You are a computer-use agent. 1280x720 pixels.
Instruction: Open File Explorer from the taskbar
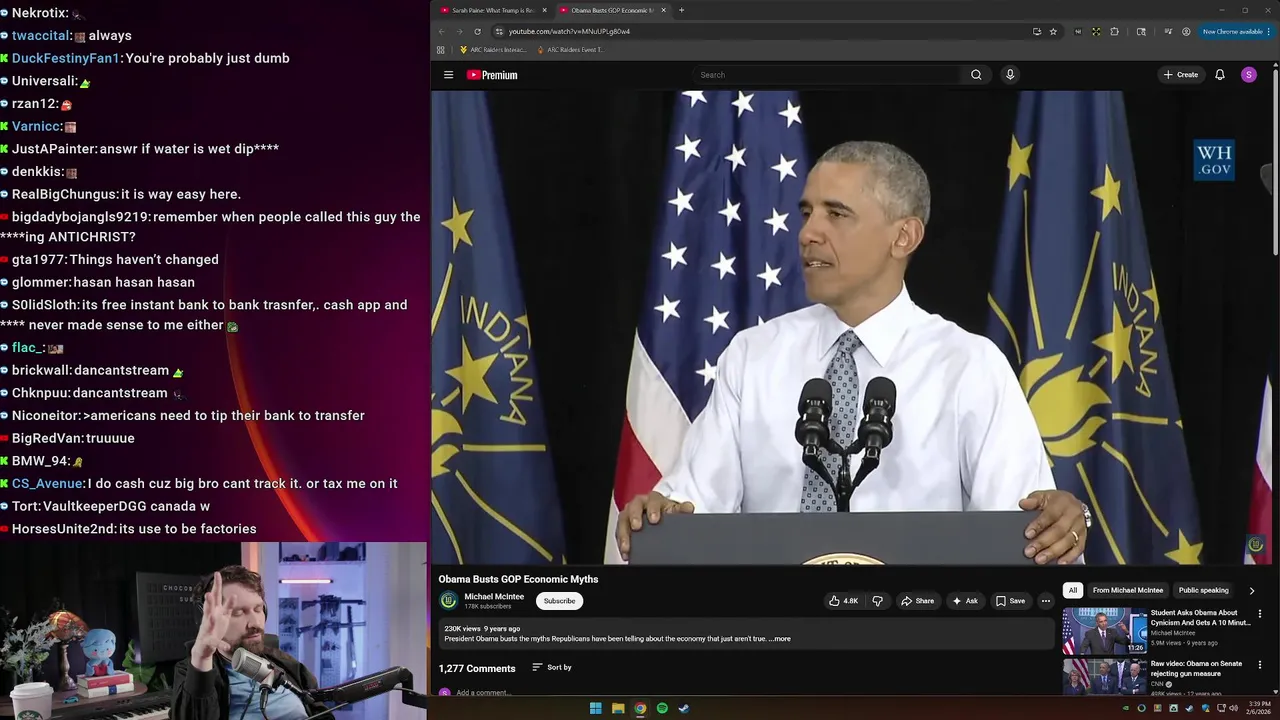coord(618,708)
